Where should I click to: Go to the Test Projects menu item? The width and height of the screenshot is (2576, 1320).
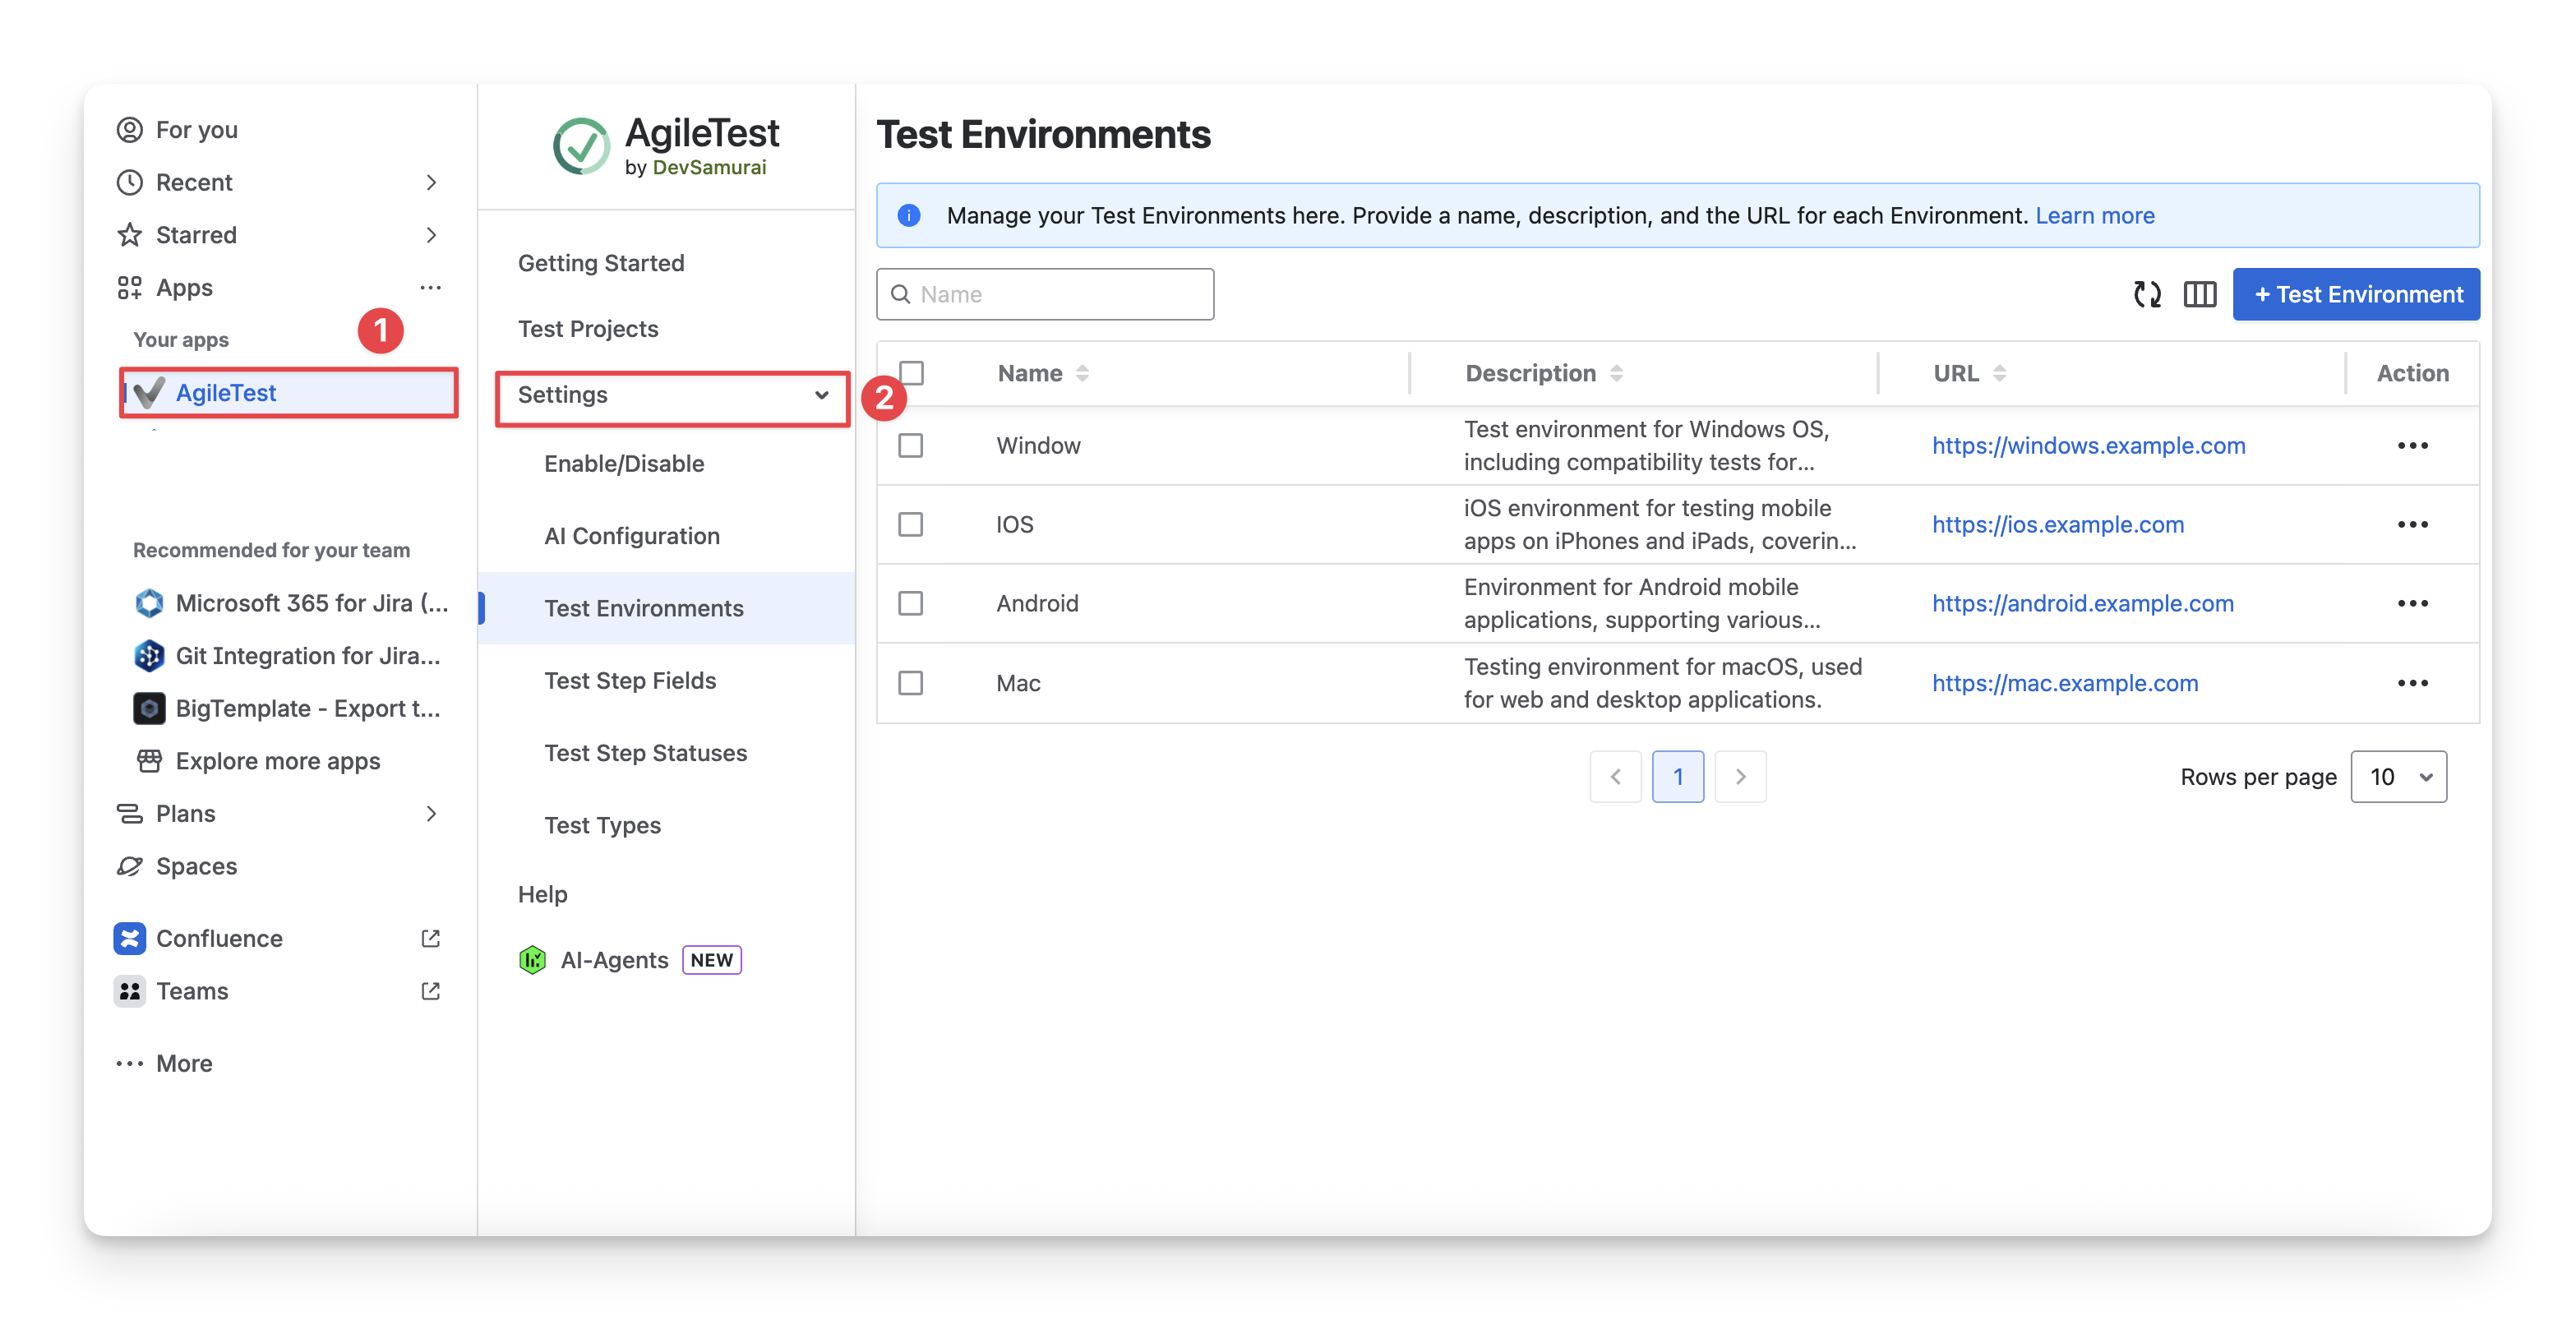588,329
